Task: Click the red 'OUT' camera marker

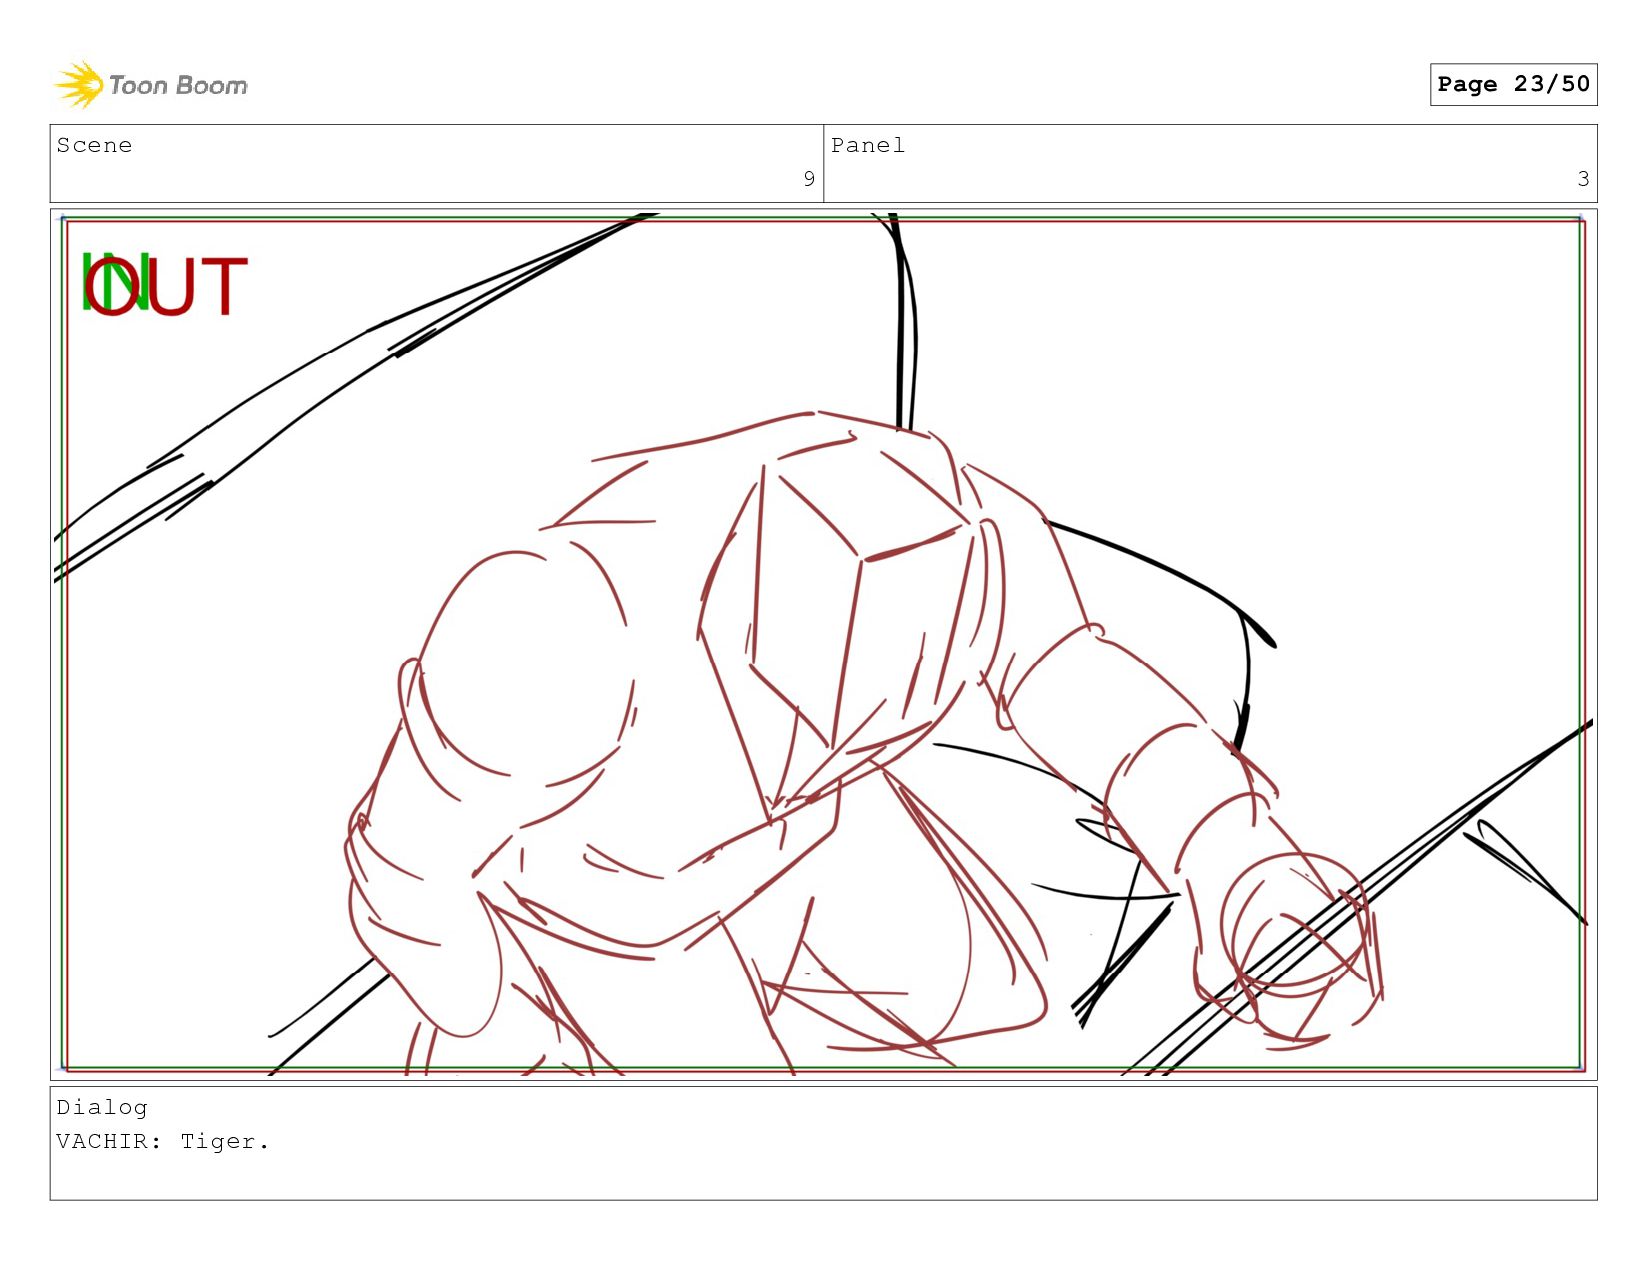Action: [x=166, y=285]
